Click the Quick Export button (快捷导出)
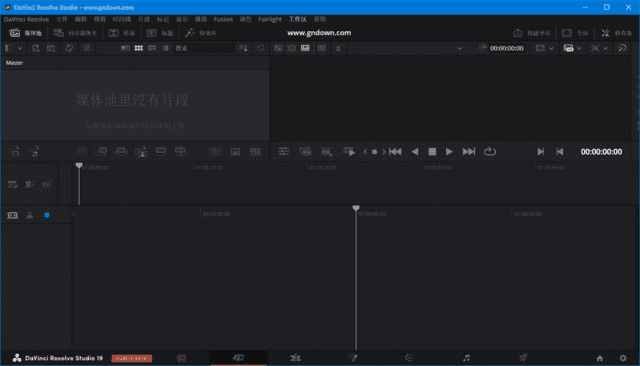Viewport: 640px width, 366px height. [531, 33]
